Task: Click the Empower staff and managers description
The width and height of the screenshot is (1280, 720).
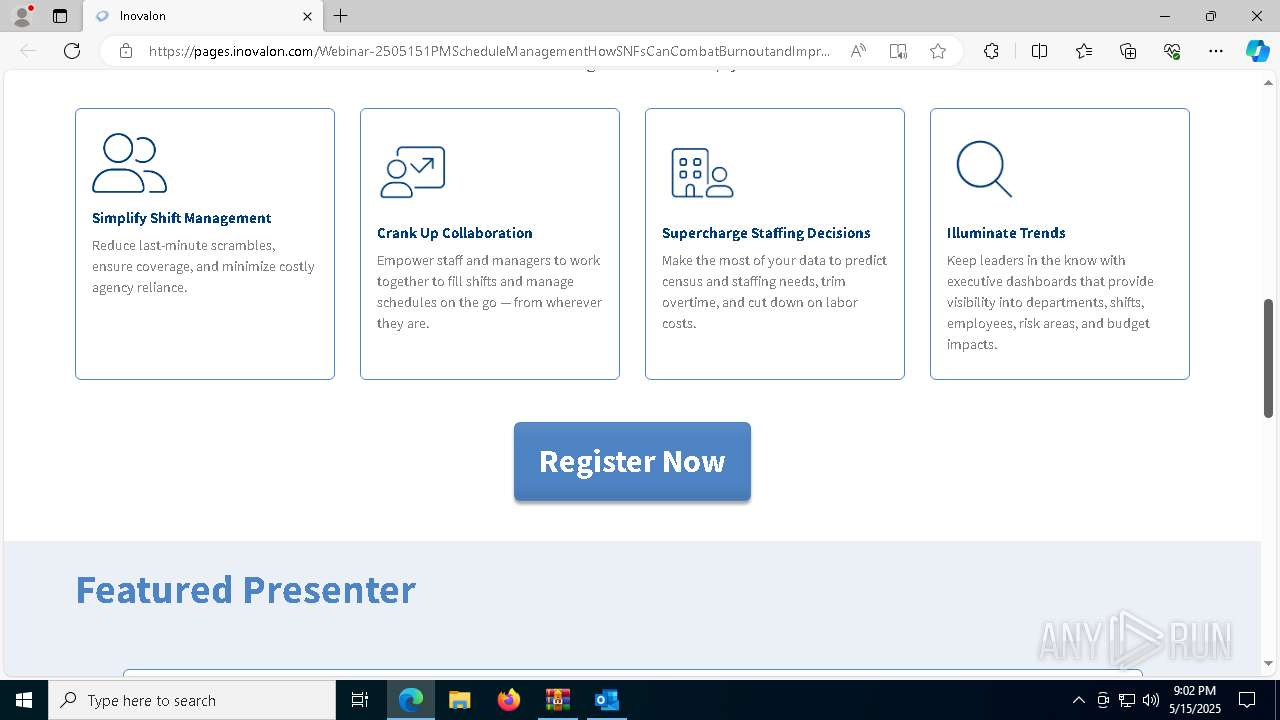Action: [x=490, y=292]
